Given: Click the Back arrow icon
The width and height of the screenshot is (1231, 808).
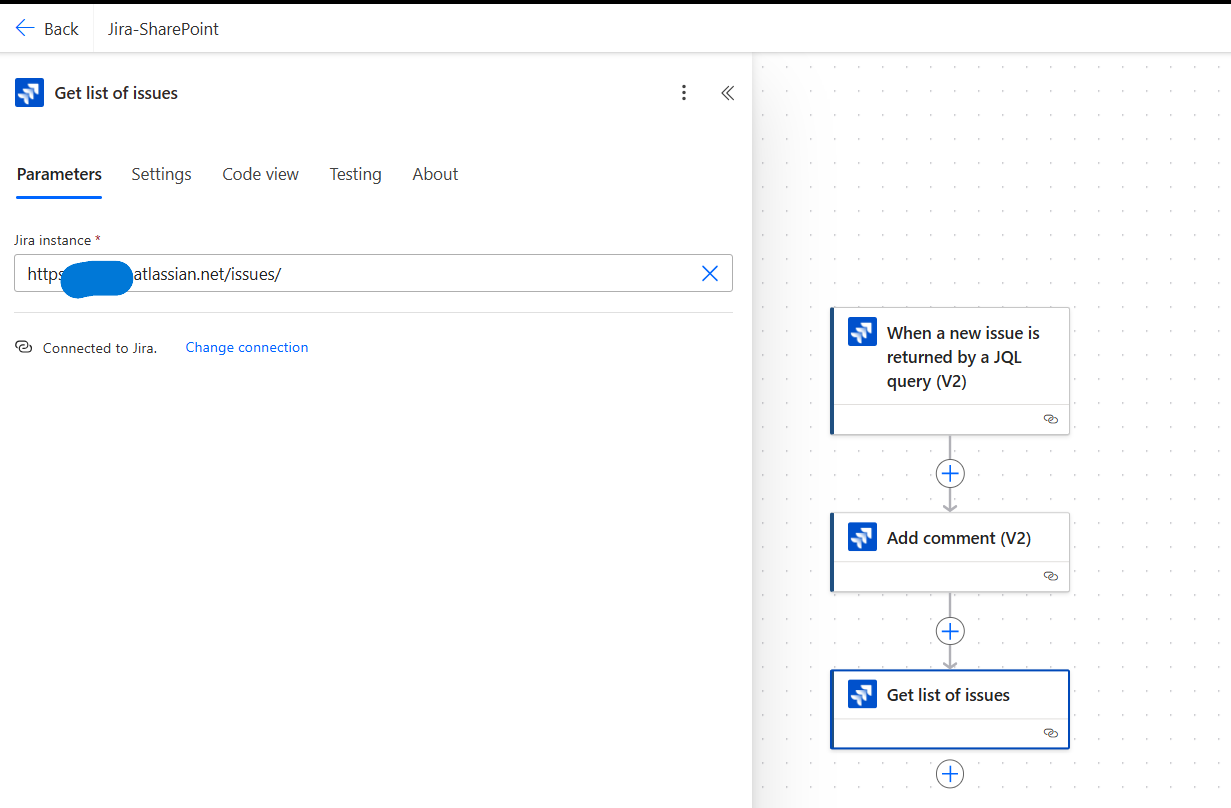Looking at the screenshot, I should 25,28.
